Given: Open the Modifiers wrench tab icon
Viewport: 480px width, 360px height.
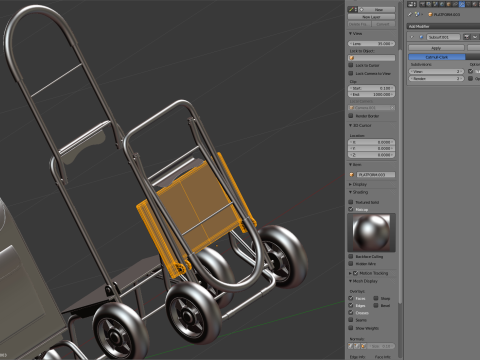Looking at the screenshot, I should pos(462,4).
